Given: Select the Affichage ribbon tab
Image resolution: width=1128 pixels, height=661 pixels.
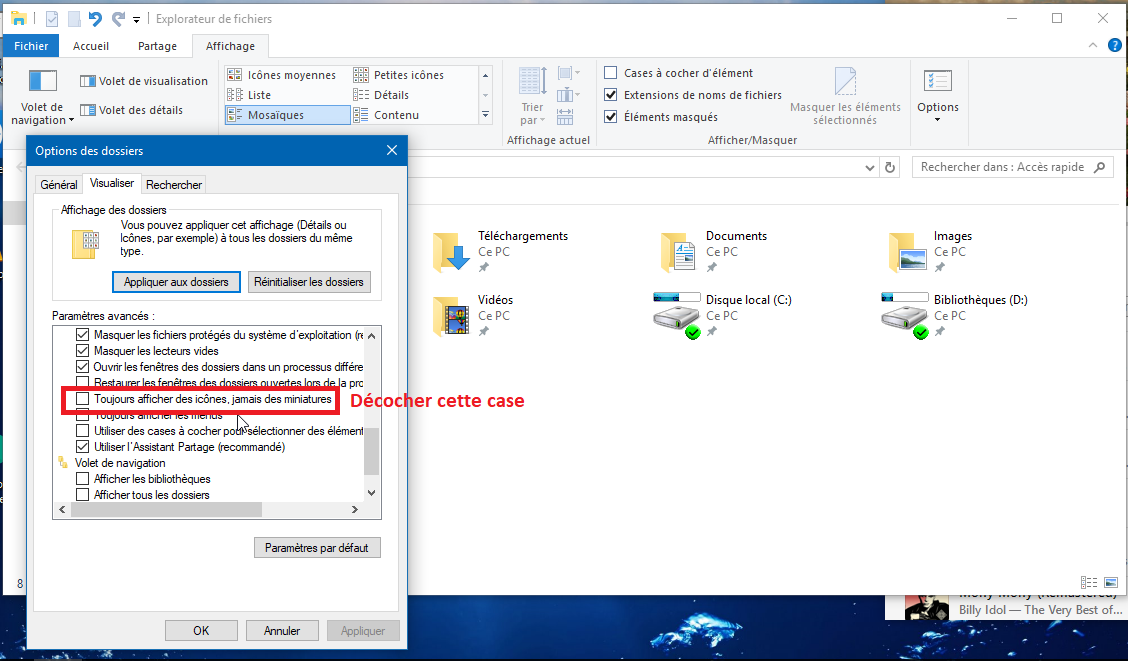Looking at the screenshot, I should (230, 46).
